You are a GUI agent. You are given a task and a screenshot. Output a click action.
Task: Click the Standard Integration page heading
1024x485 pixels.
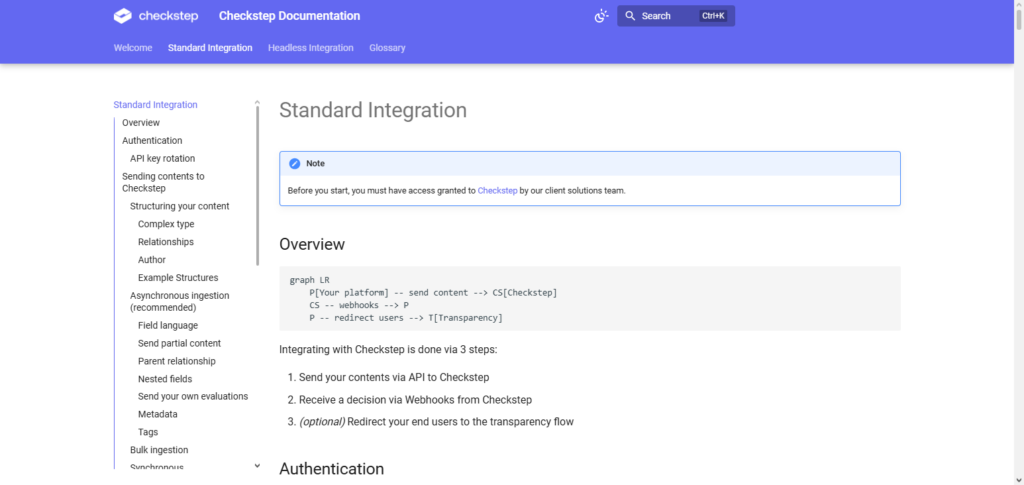pyautogui.click(x=373, y=110)
